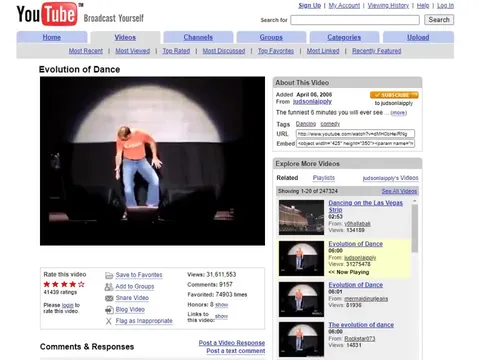
Task: Focus the Search for text field
Action: 355,20
